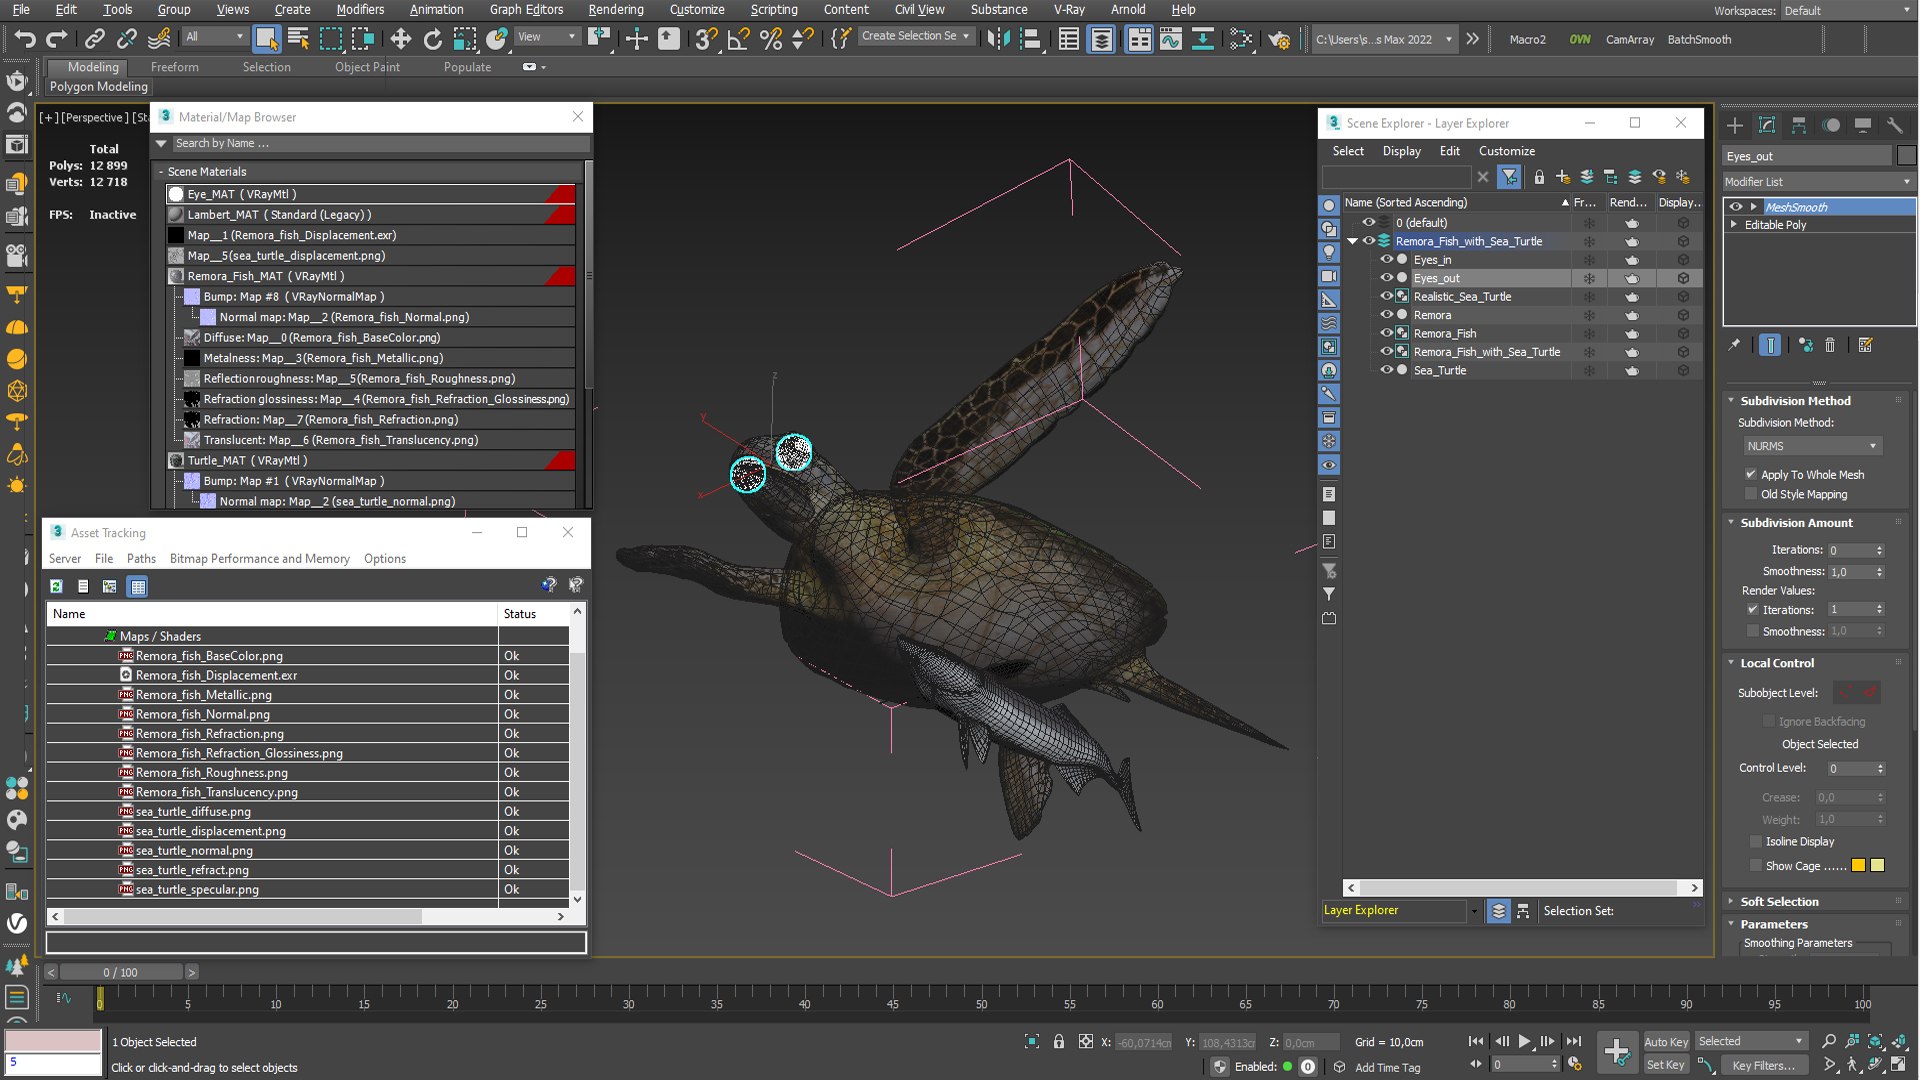Image resolution: width=1920 pixels, height=1080 pixels.
Task: Click the Redo arrow in main toolbar
Action: coord(57,39)
